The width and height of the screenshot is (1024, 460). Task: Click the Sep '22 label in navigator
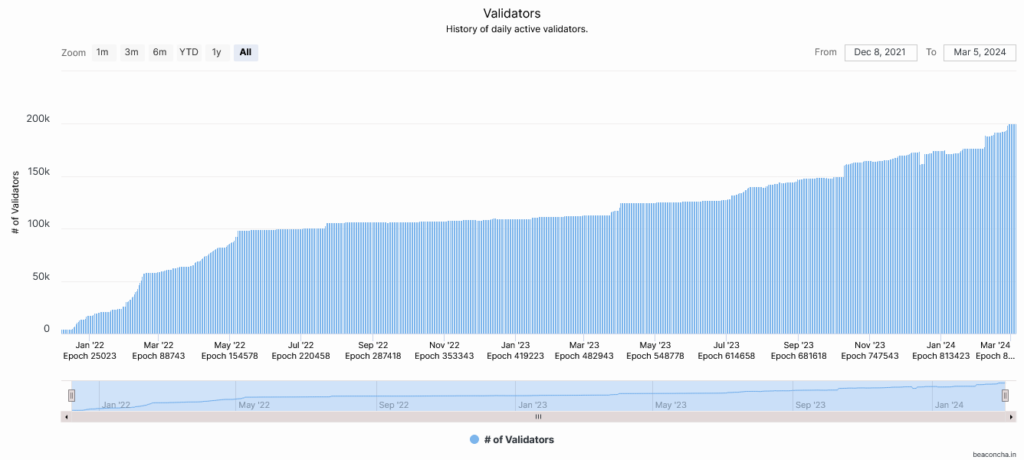tap(394, 405)
